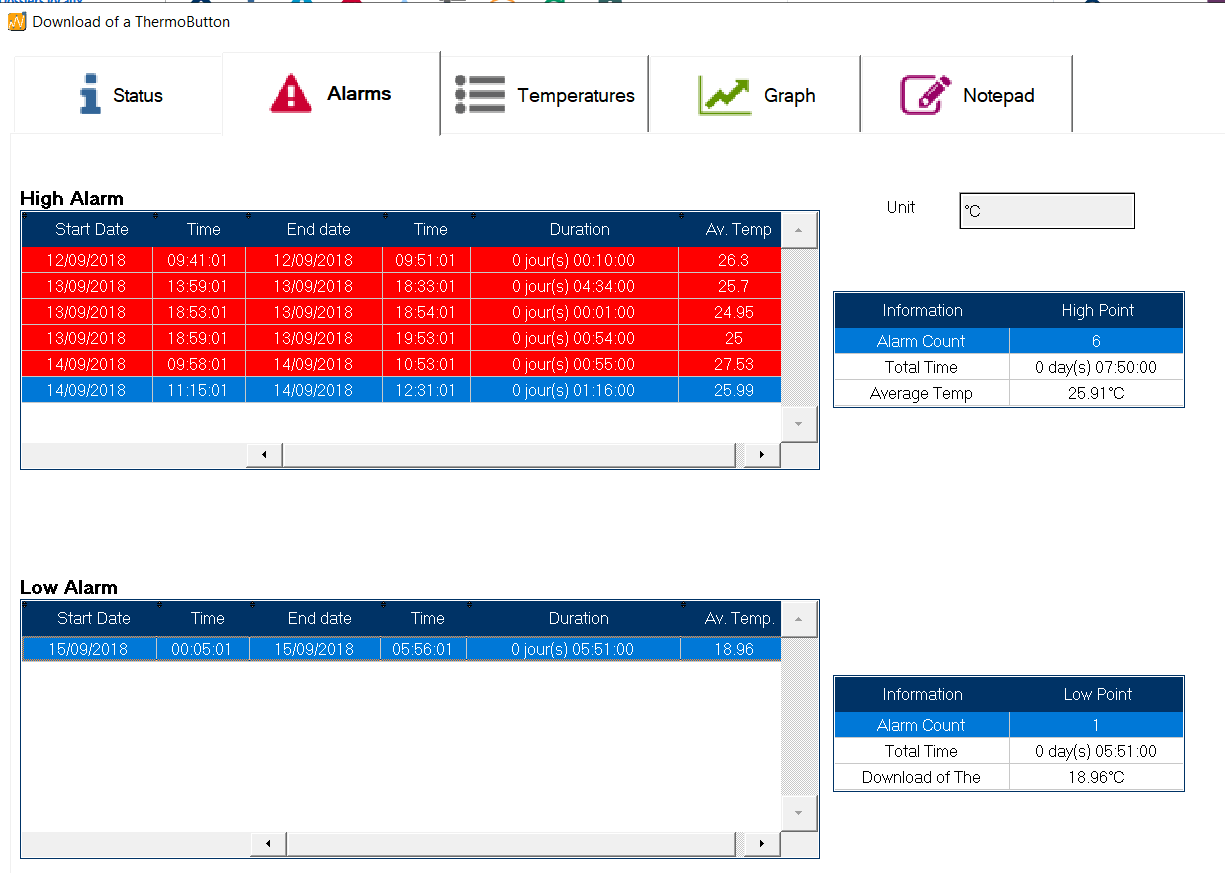Click the up arrow on High Alarm vertical scrollbar
The height and width of the screenshot is (873, 1225).
click(x=798, y=229)
